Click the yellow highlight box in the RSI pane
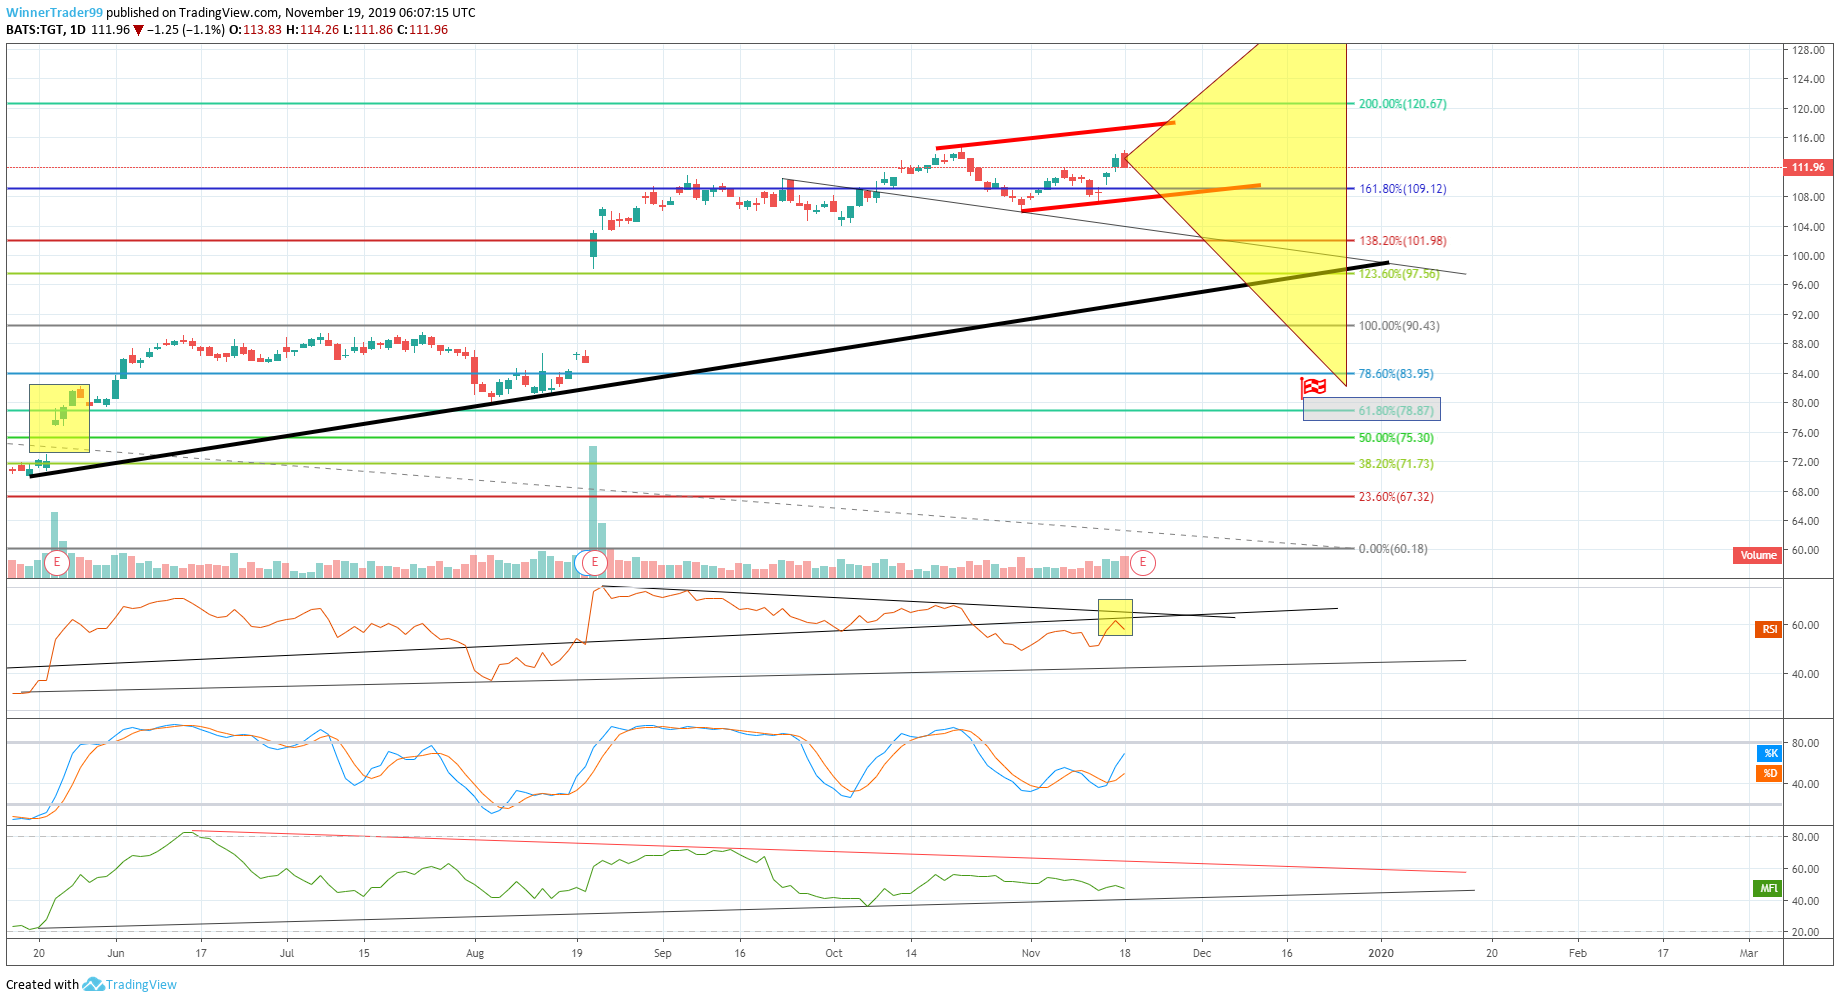Viewport: 1840px width, 1002px height. pos(1115,617)
